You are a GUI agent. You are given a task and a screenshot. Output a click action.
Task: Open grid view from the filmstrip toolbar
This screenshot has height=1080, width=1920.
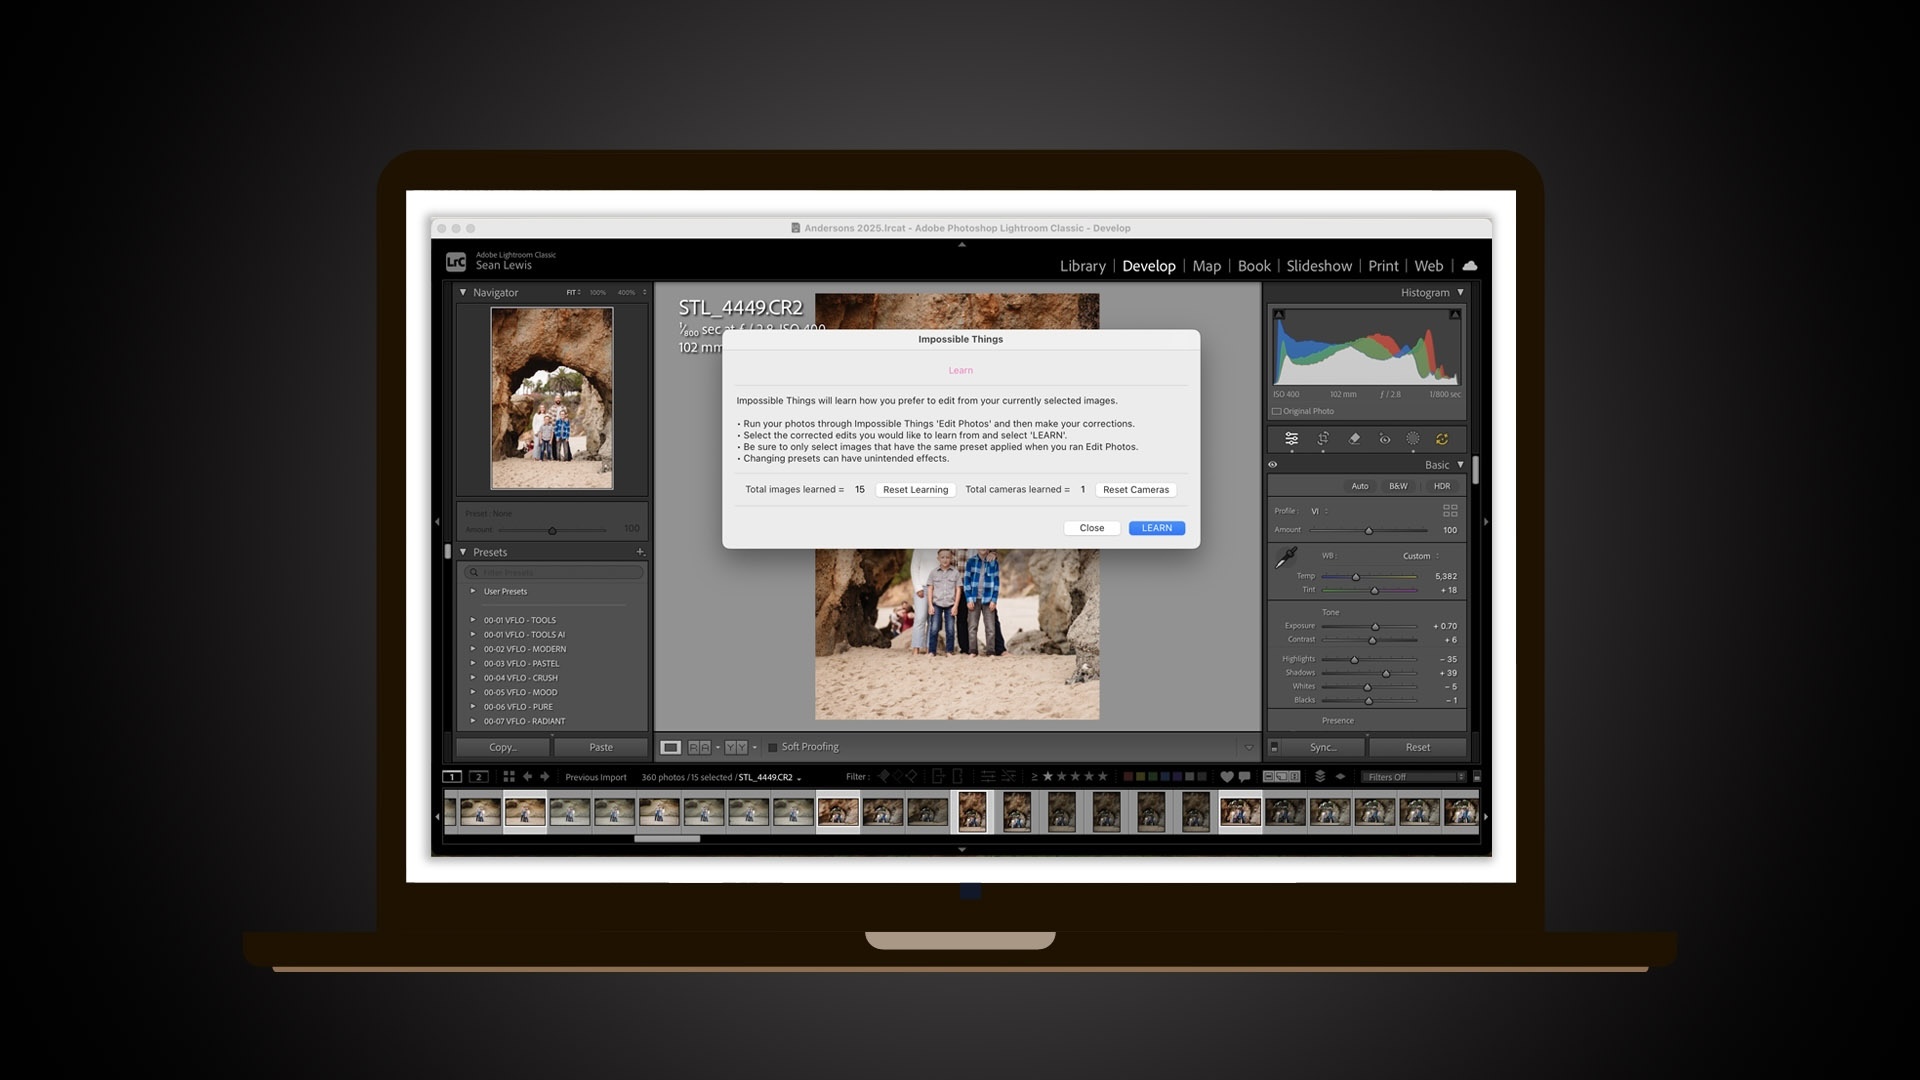tap(509, 776)
